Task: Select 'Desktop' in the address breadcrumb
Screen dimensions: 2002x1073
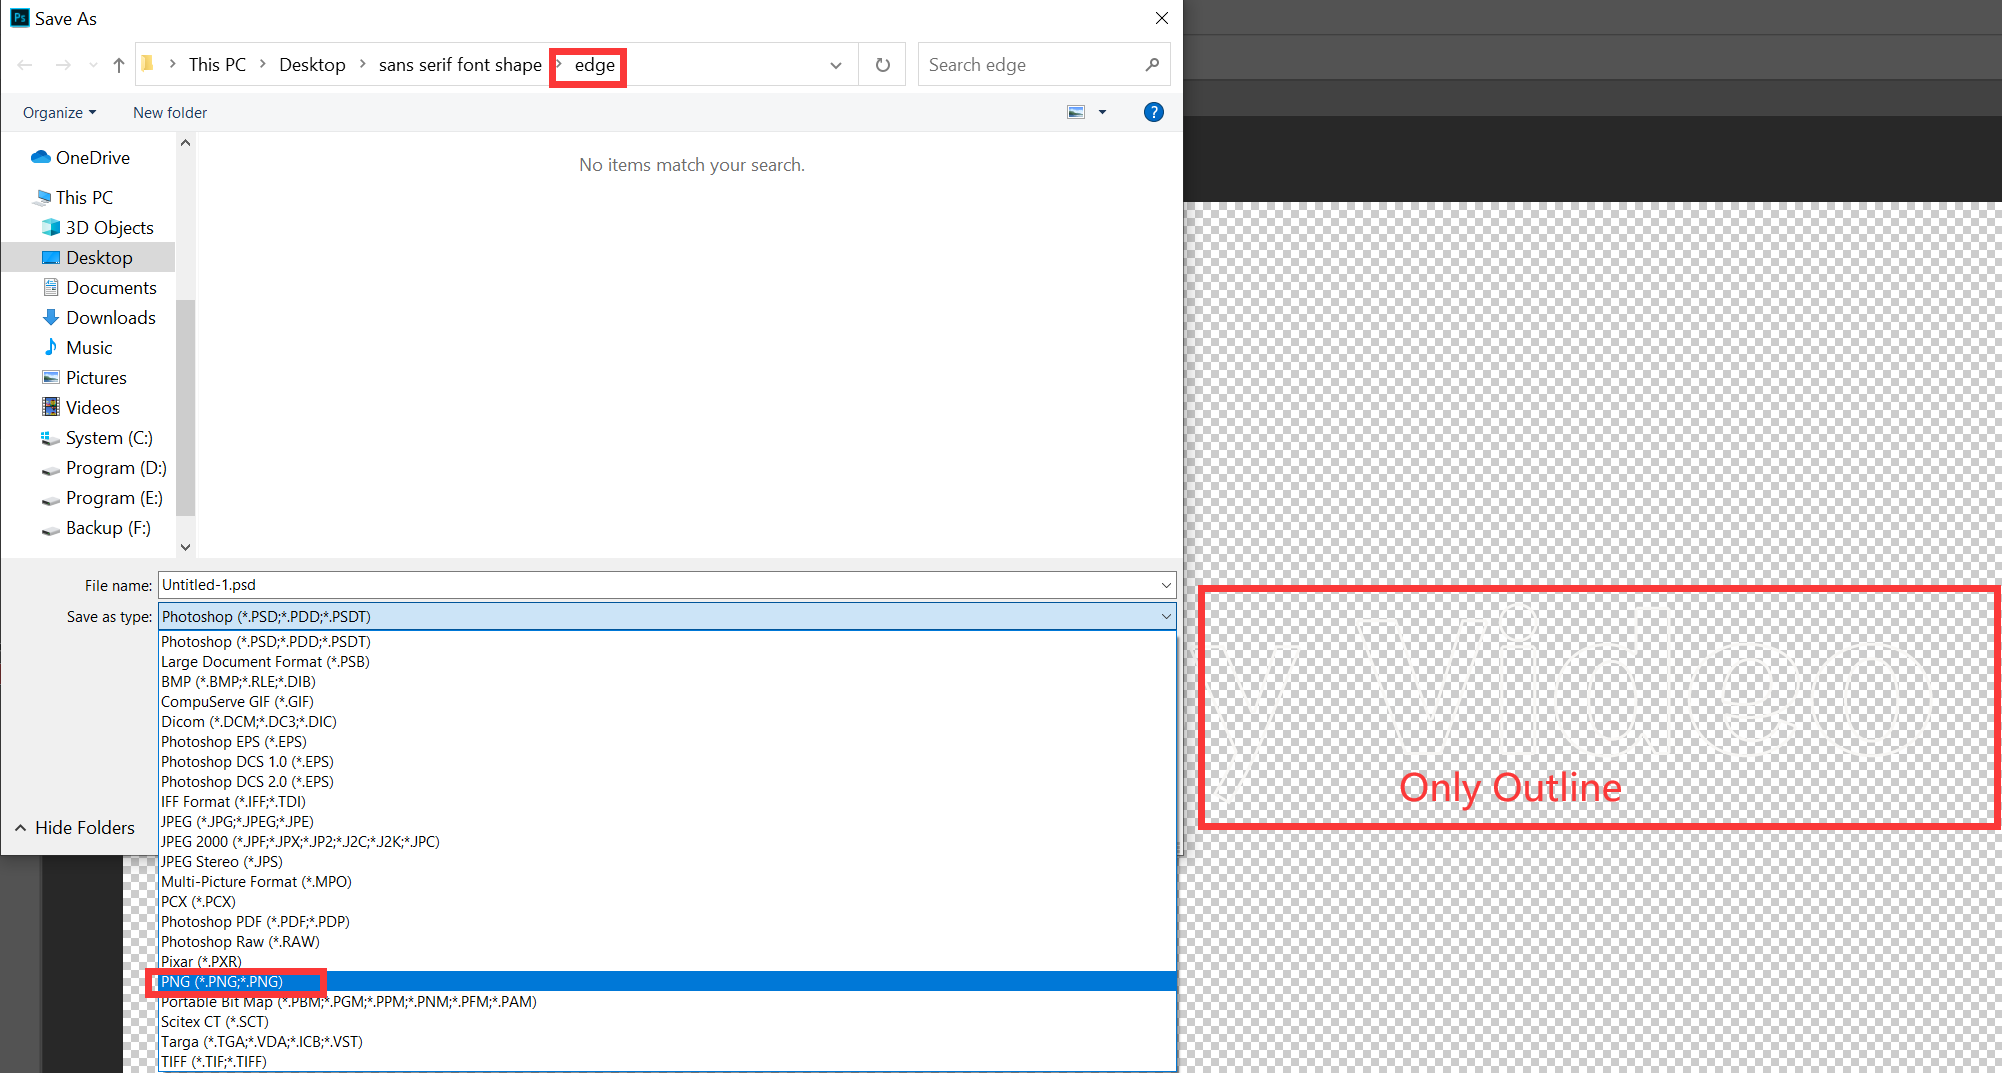Action: [312, 65]
